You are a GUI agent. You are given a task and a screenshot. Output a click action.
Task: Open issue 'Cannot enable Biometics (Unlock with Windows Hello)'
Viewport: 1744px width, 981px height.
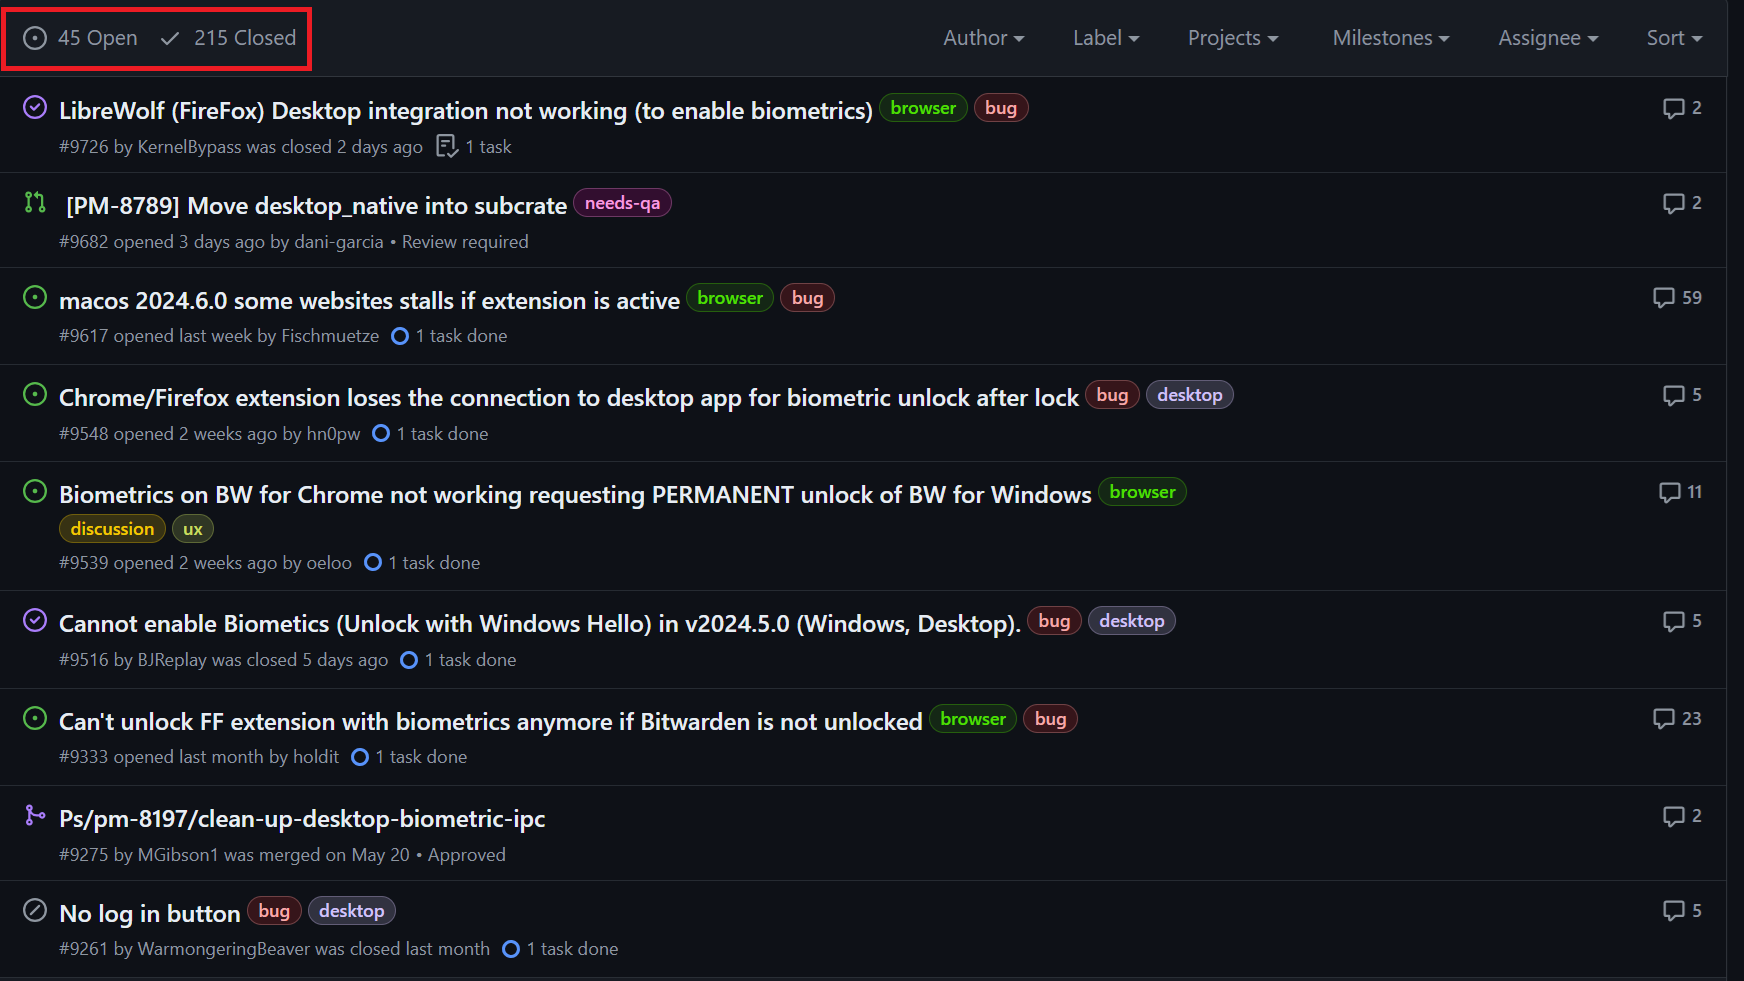click(x=540, y=623)
